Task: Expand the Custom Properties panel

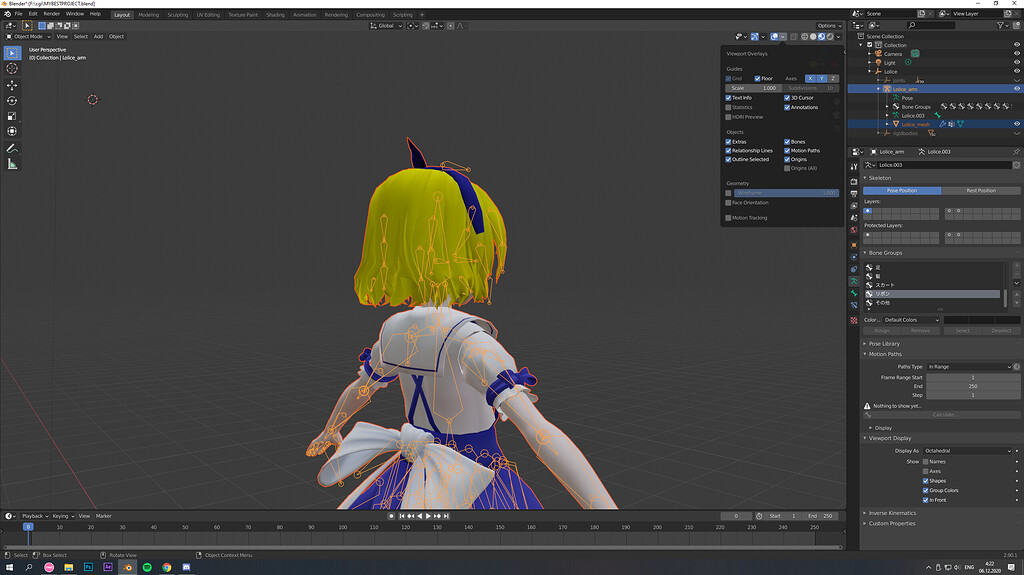Action: pyautogui.click(x=891, y=523)
